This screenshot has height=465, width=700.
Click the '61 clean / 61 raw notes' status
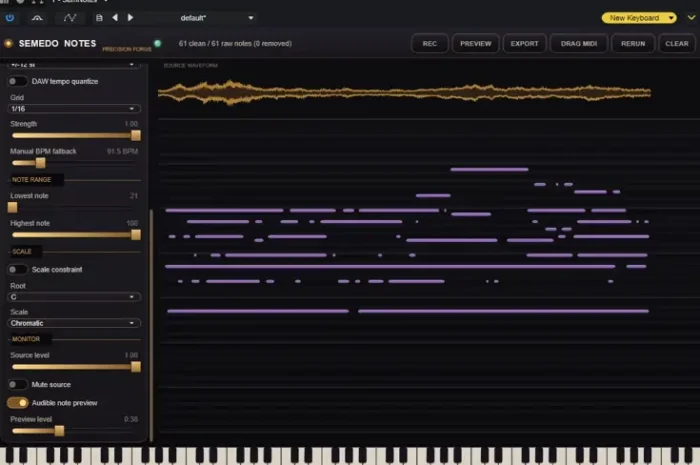(x=235, y=44)
